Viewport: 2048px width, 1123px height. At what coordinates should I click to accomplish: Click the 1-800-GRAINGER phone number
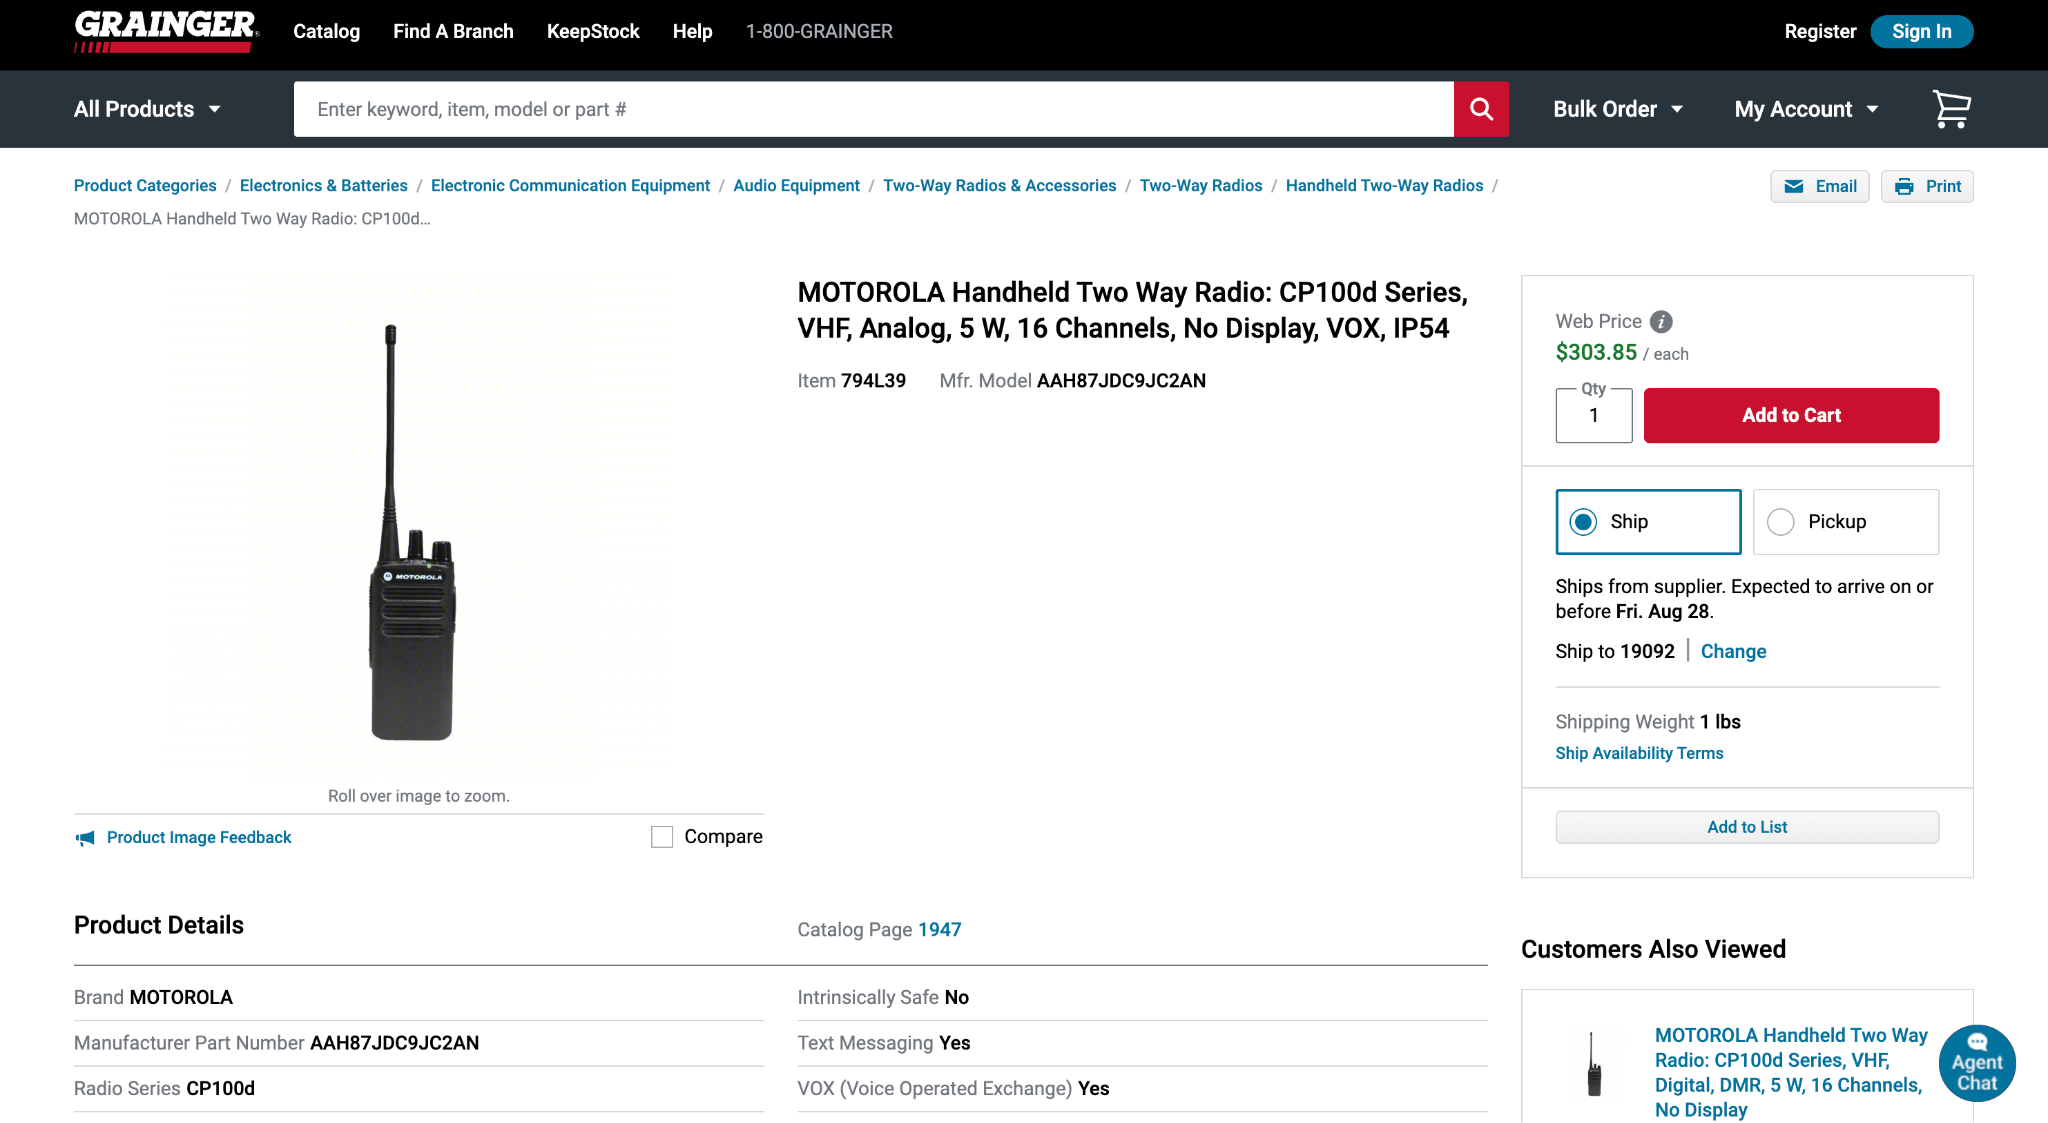click(819, 31)
